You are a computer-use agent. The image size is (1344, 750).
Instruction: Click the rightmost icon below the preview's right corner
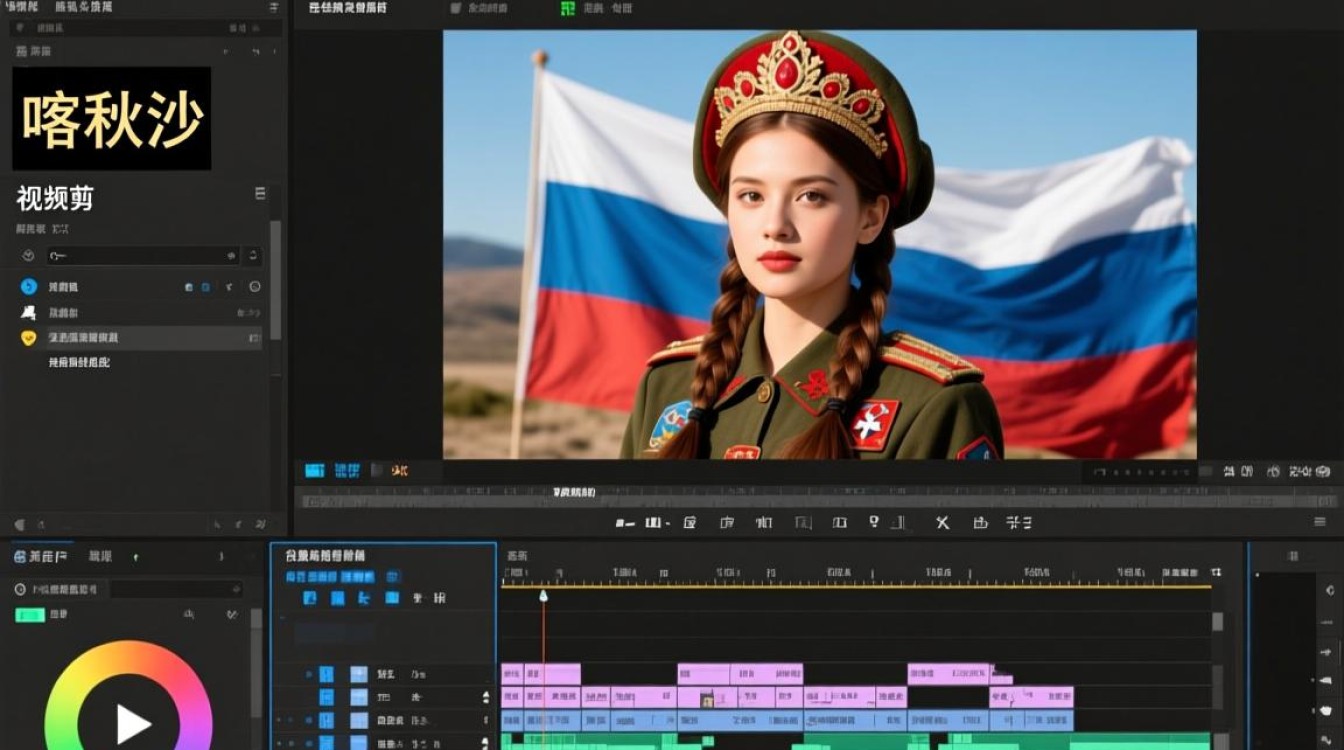click(x=1324, y=471)
